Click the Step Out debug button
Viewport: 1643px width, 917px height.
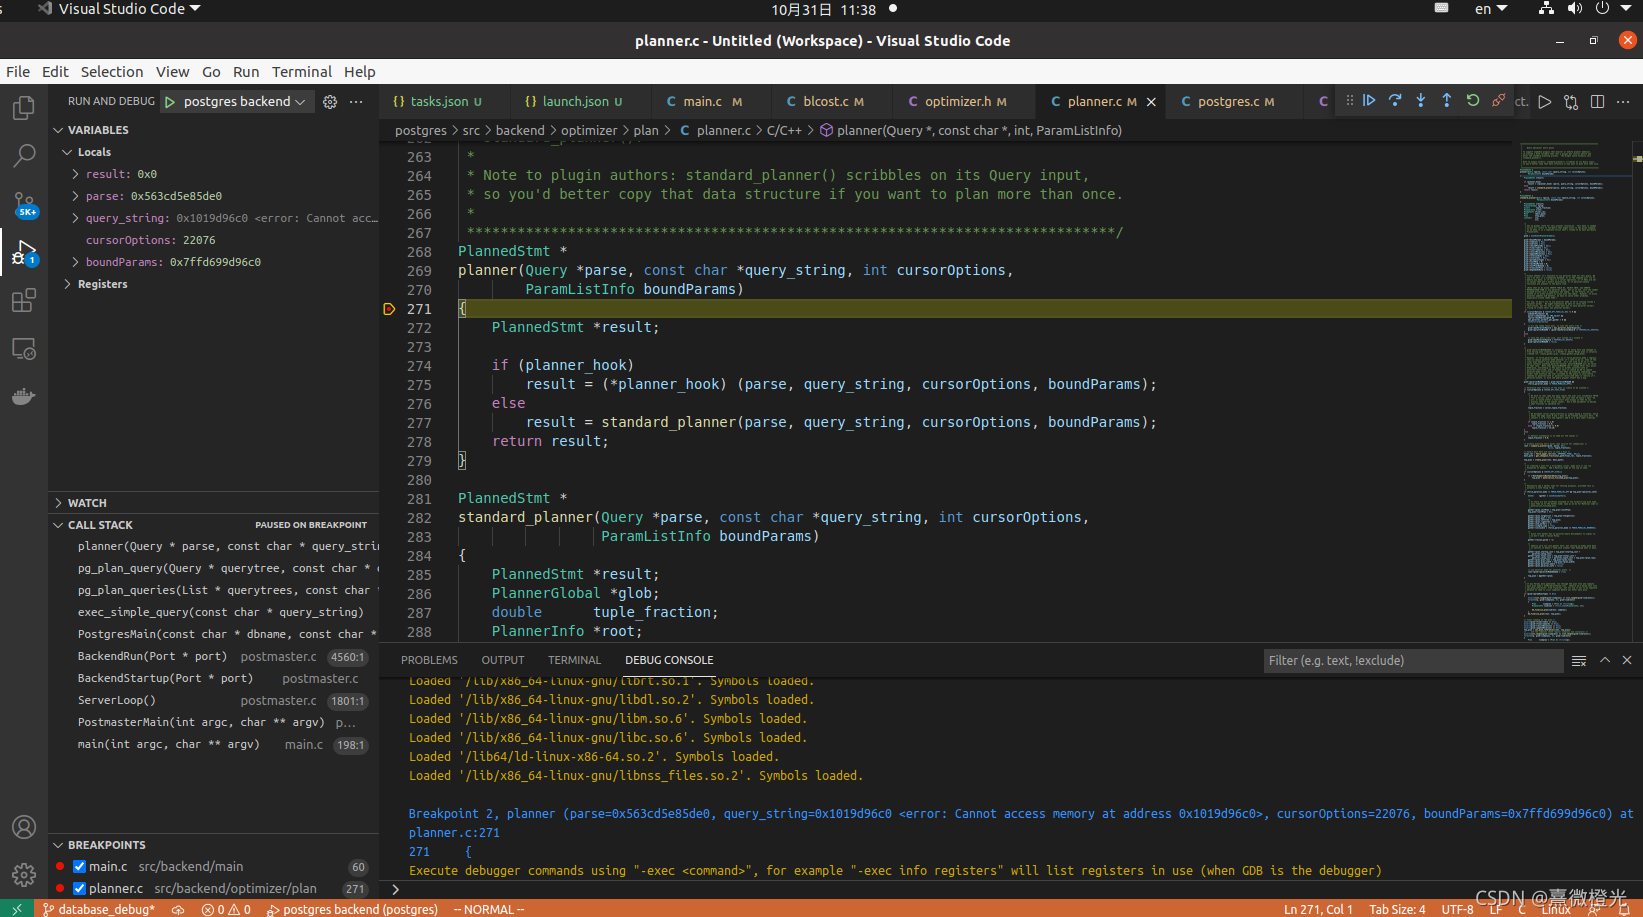pos(1447,101)
